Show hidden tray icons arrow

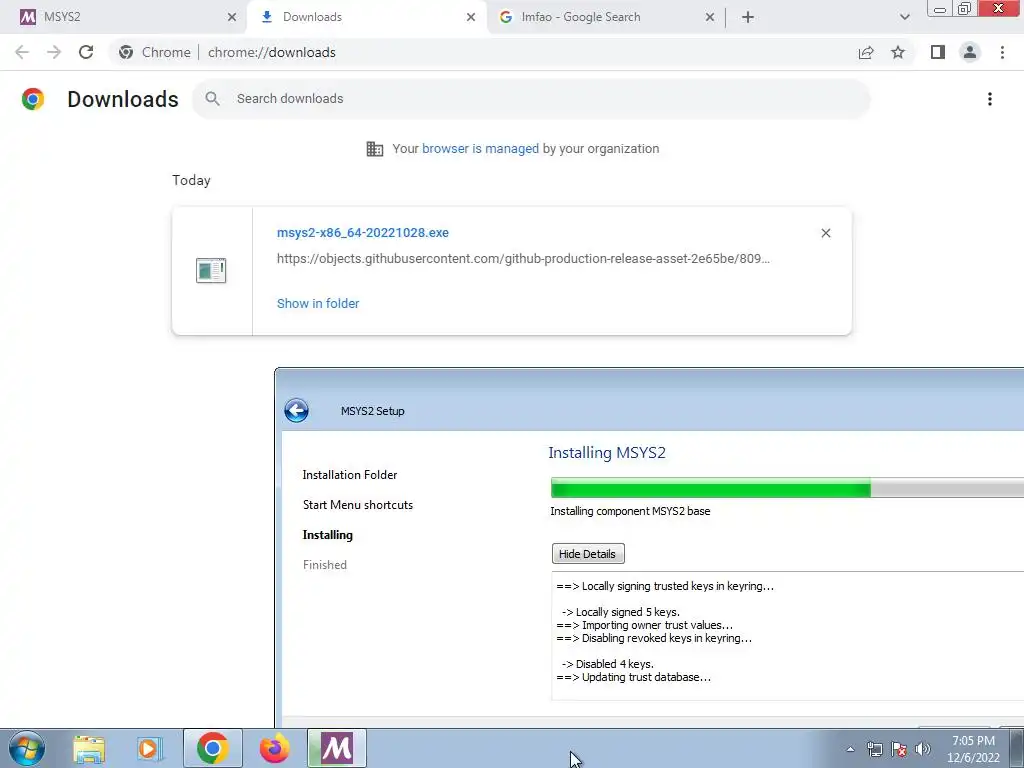[850, 749]
